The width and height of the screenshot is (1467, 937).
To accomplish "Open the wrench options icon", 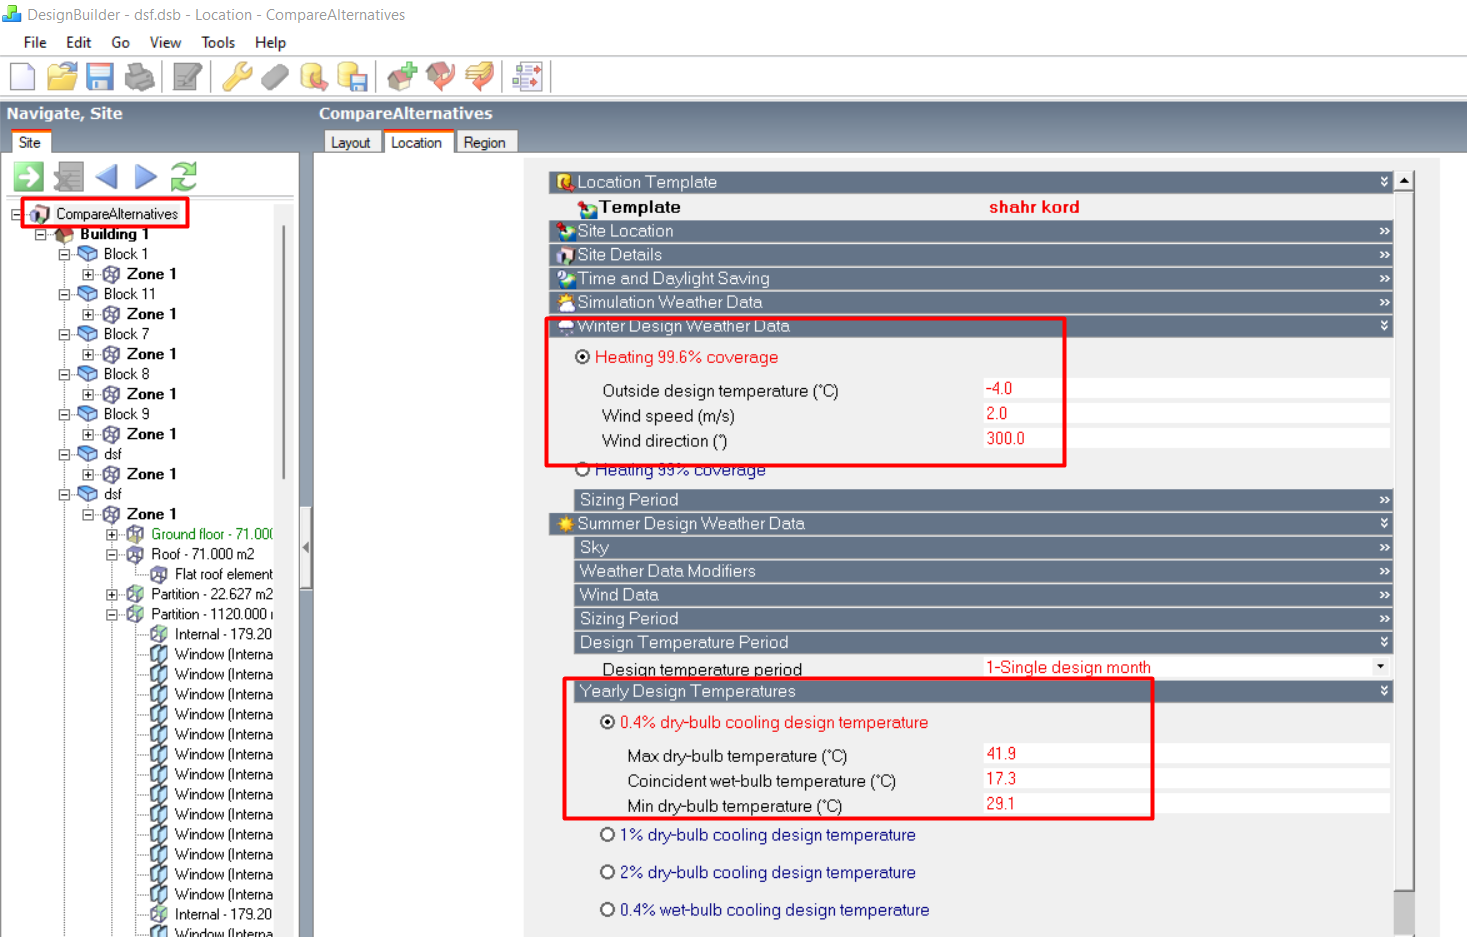I will click(237, 77).
